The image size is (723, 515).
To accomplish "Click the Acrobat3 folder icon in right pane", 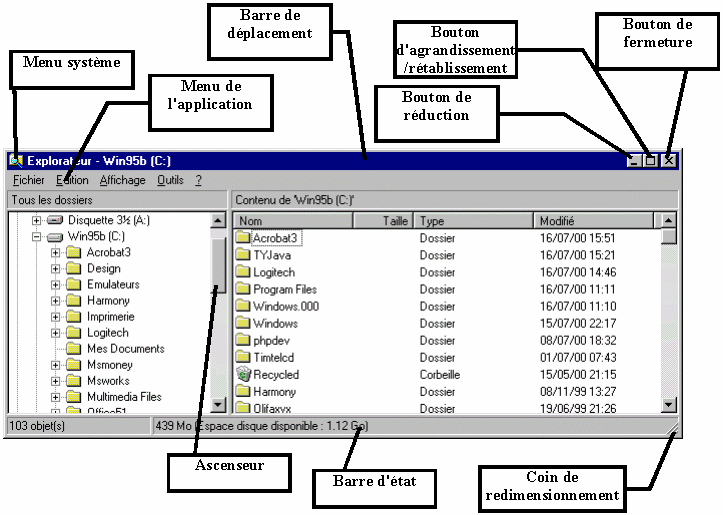I will pos(243,238).
